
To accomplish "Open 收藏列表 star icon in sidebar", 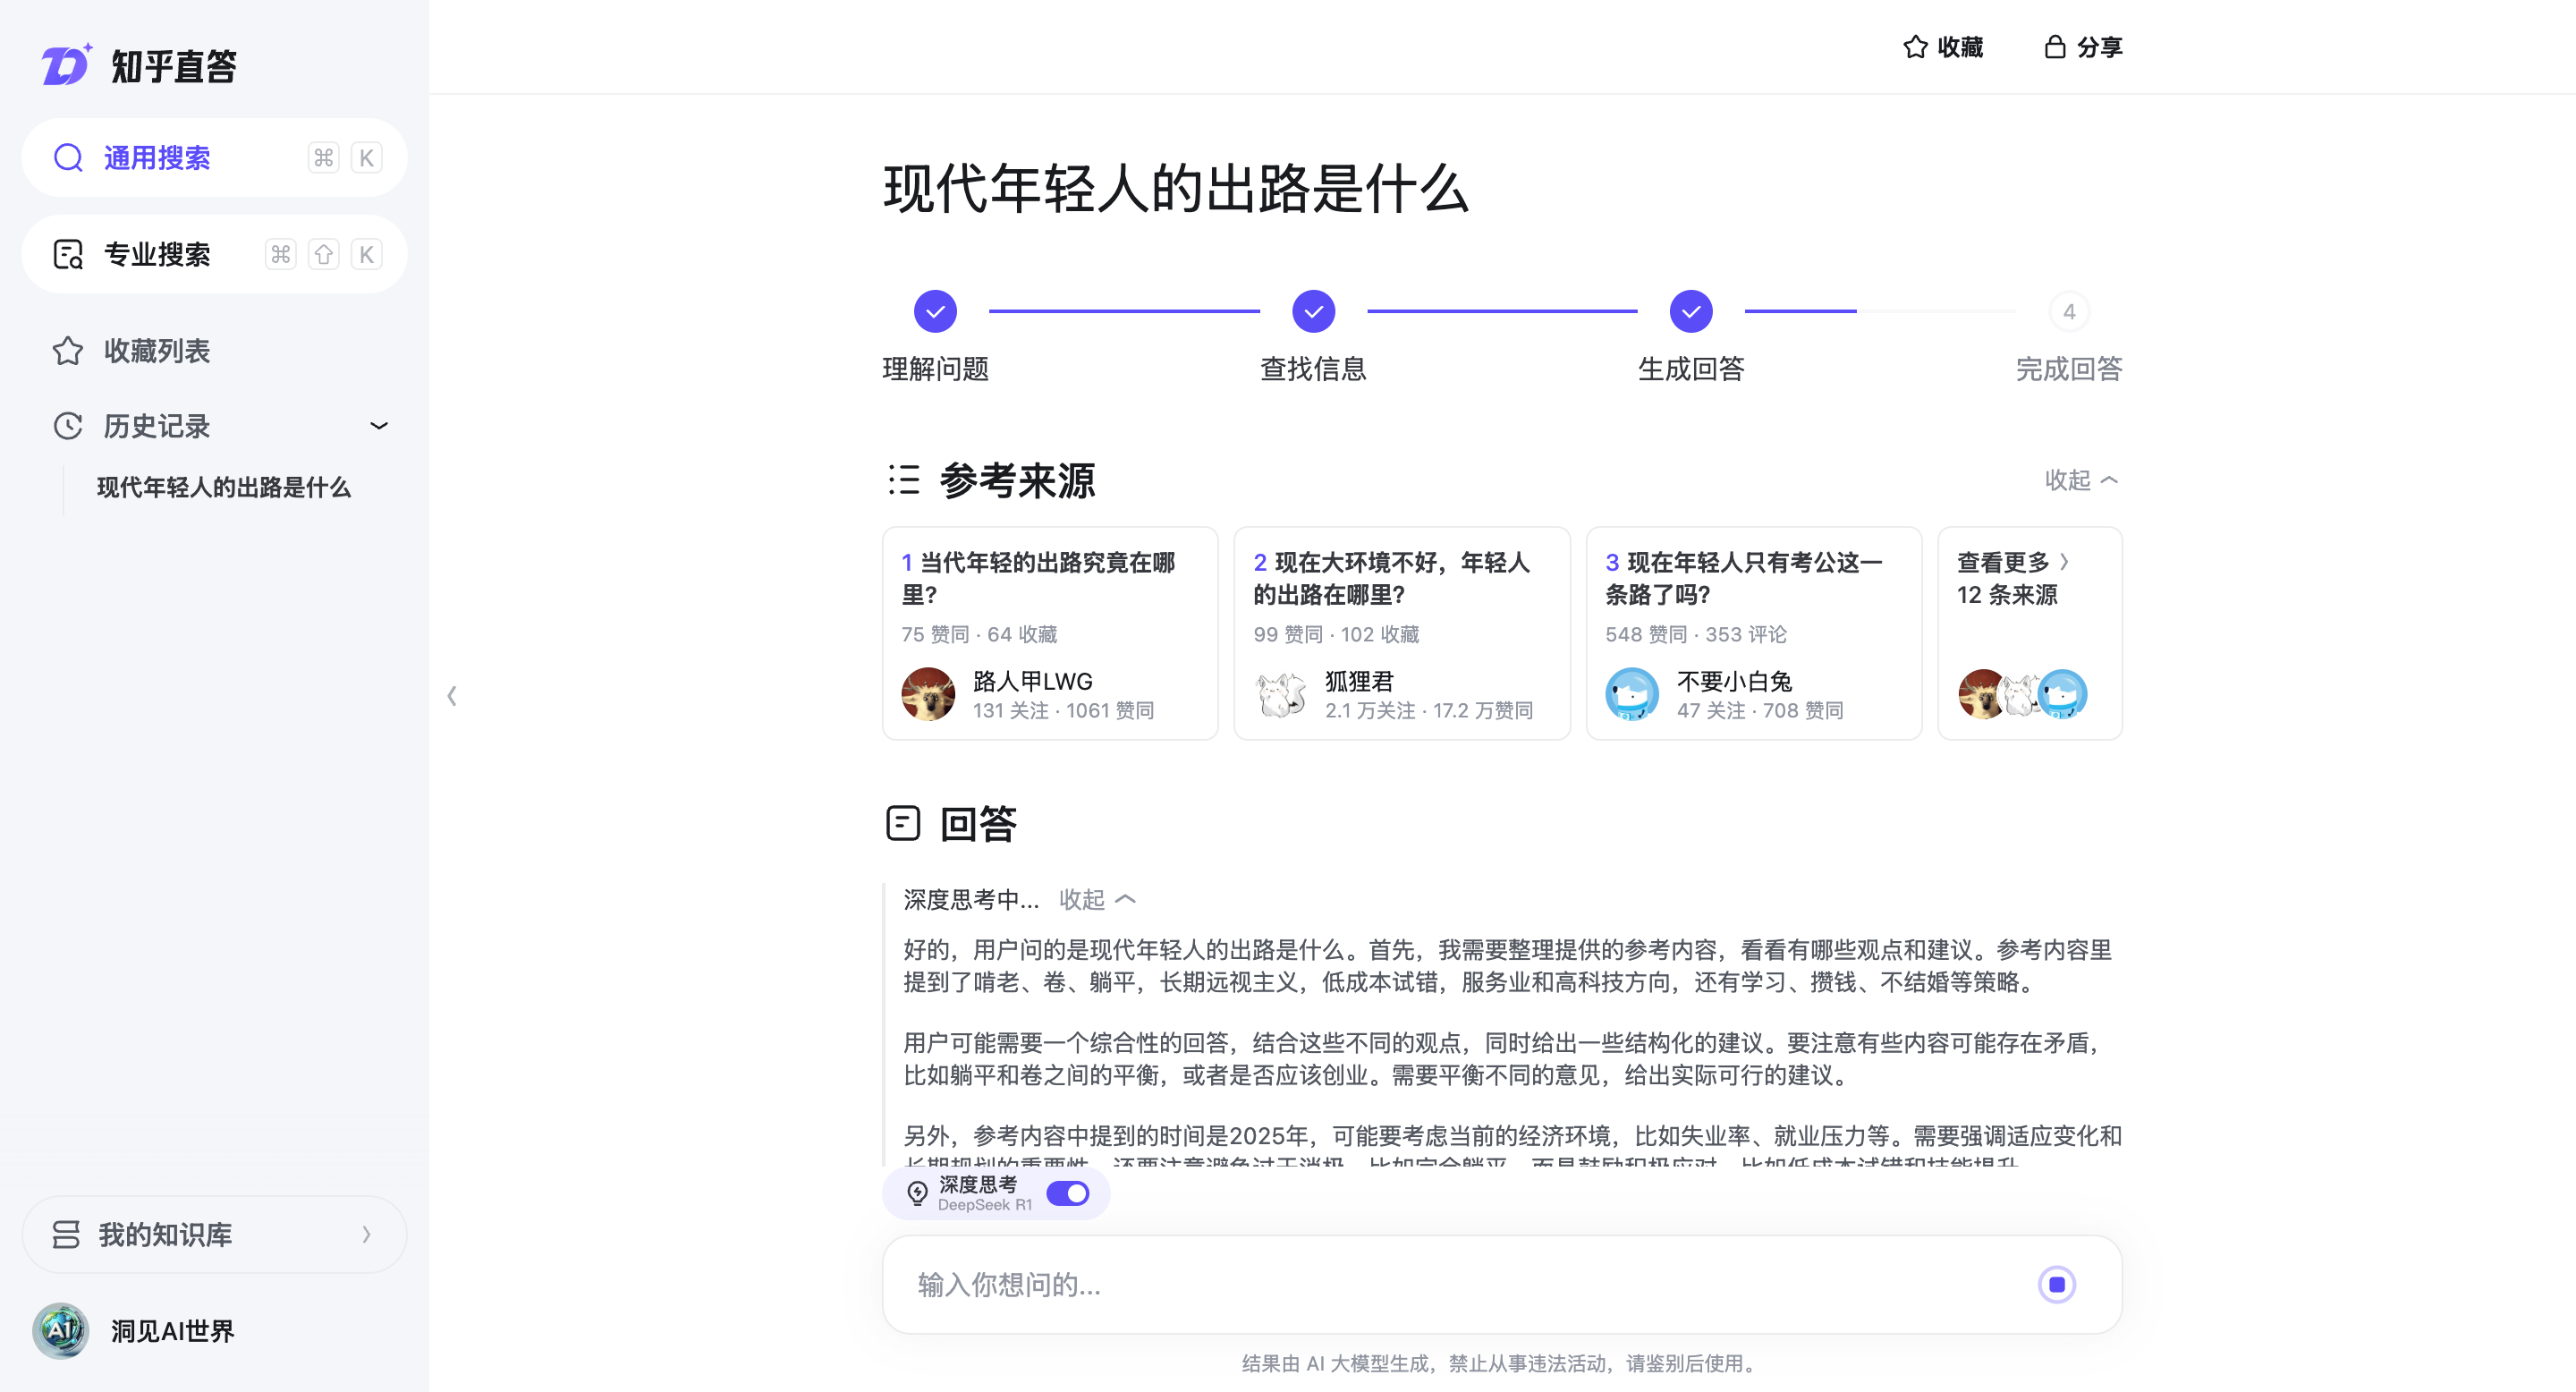I will coord(67,351).
